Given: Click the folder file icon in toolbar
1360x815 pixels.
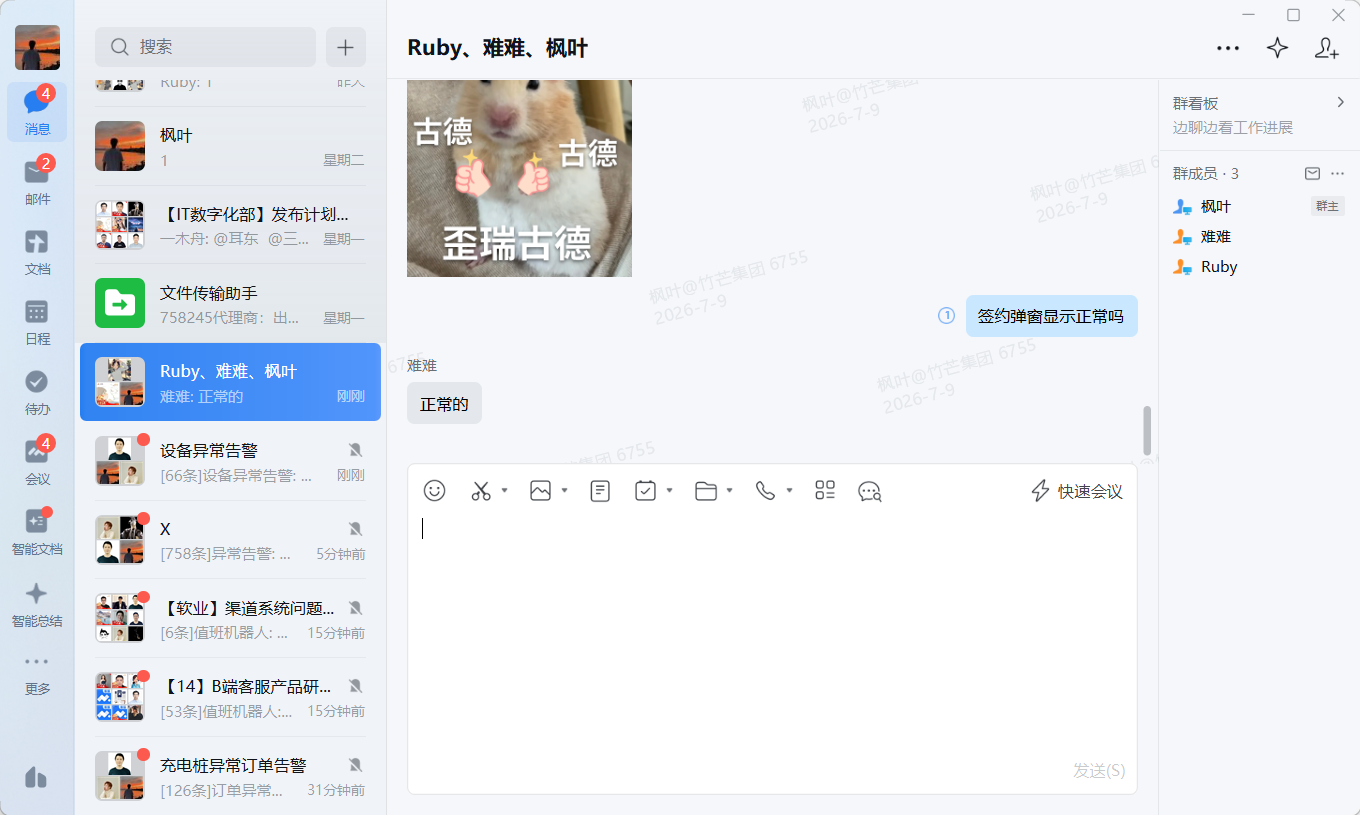Looking at the screenshot, I should 706,491.
